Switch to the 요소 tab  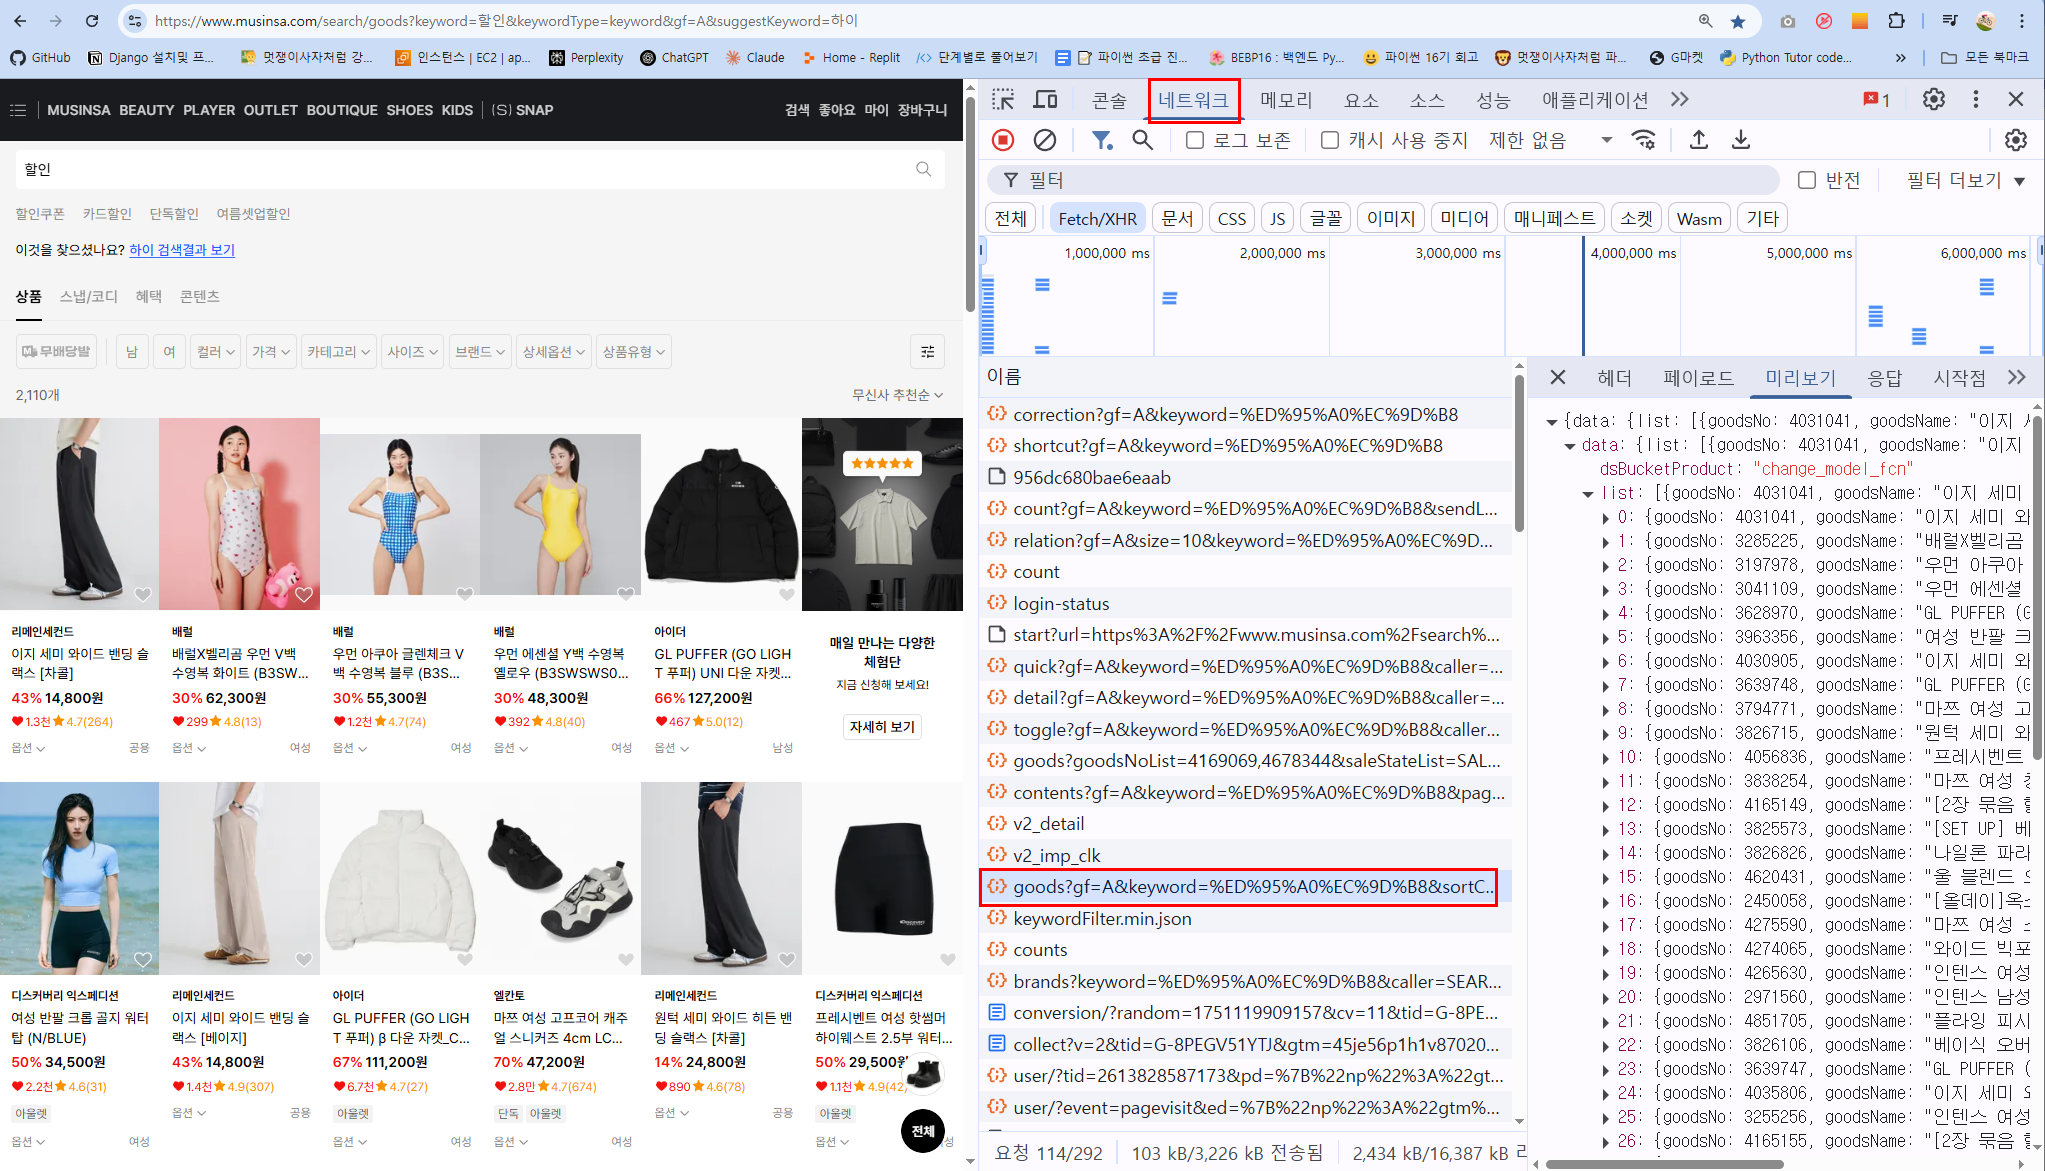coord(1361,99)
